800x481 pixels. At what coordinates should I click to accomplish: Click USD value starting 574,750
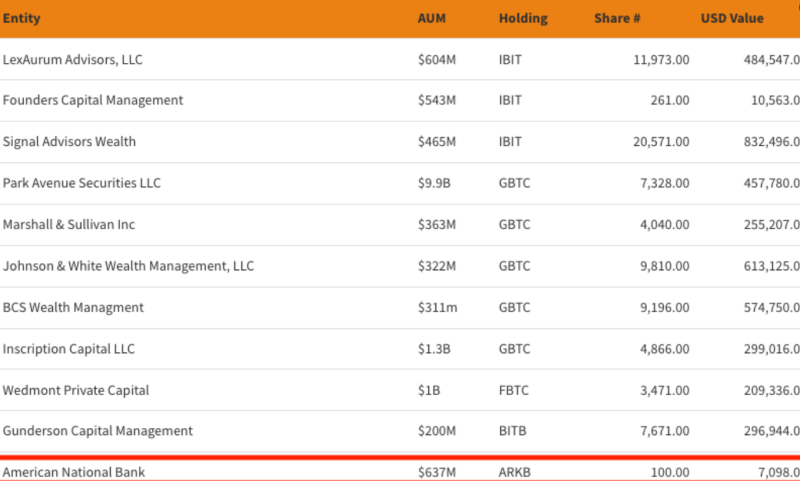(771, 307)
